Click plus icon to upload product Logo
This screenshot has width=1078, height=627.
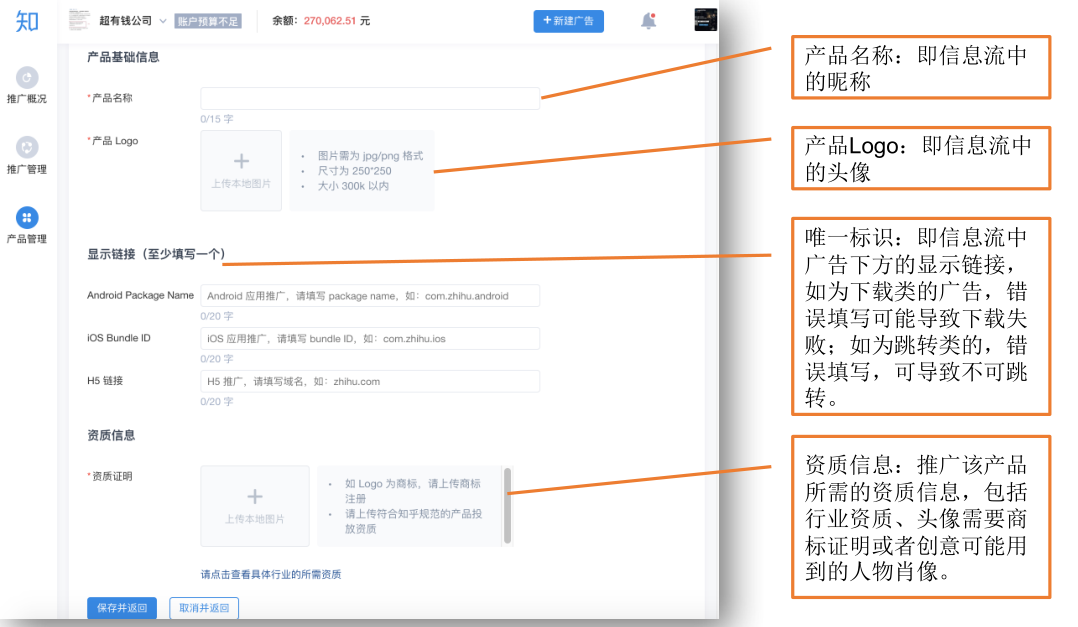(241, 162)
